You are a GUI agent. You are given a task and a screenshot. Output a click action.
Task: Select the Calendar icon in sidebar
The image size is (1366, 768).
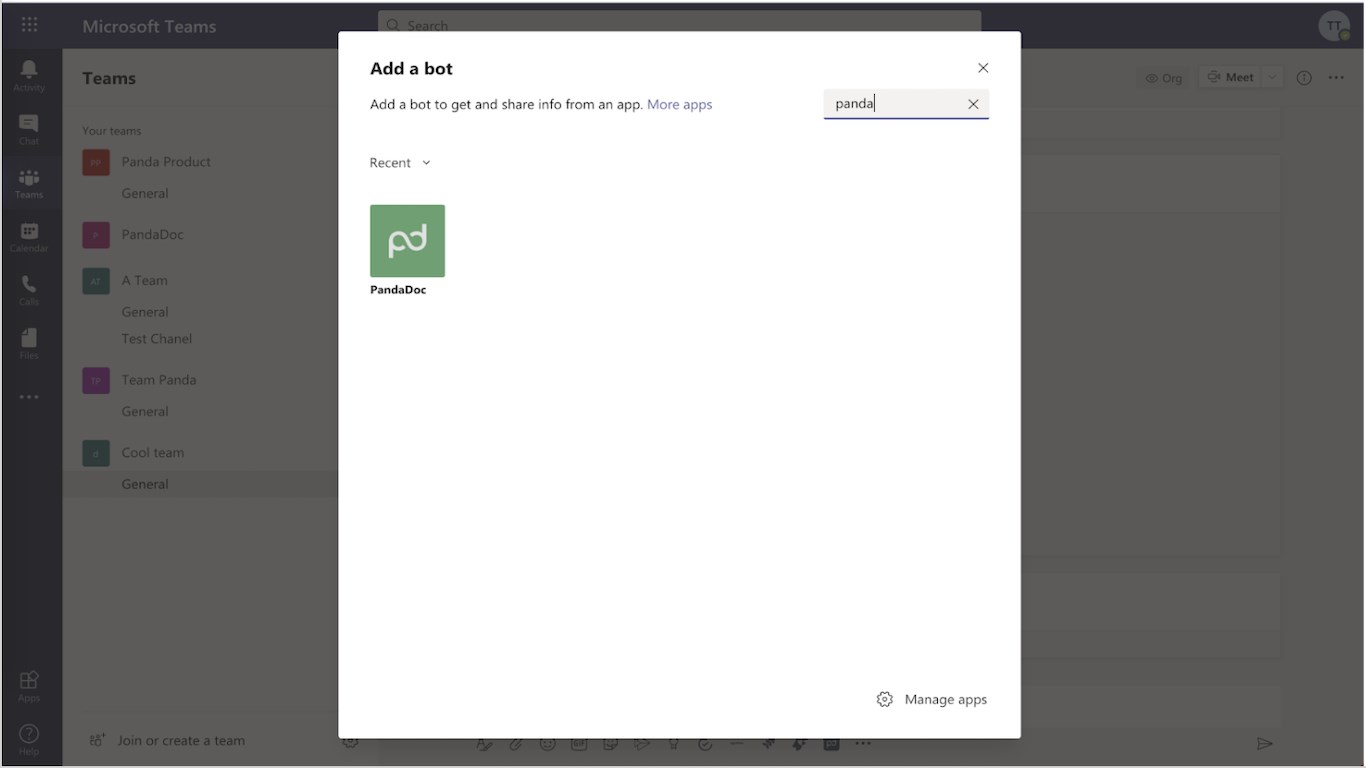click(29, 236)
